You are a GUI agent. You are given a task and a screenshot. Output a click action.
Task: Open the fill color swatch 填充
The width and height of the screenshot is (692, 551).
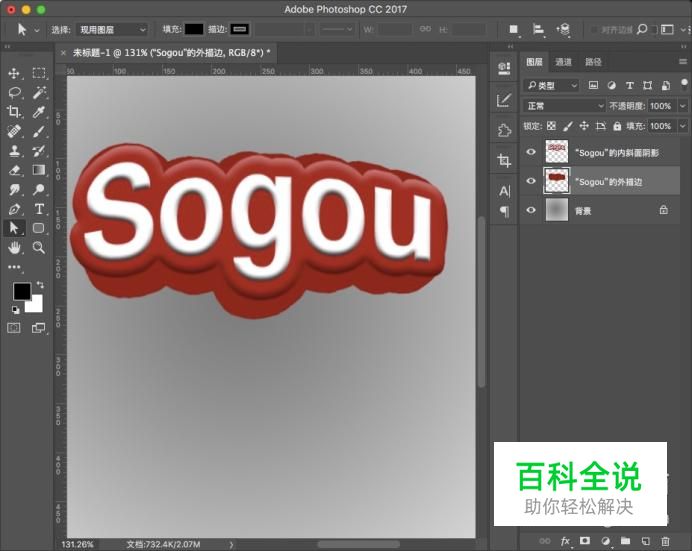click(194, 29)
